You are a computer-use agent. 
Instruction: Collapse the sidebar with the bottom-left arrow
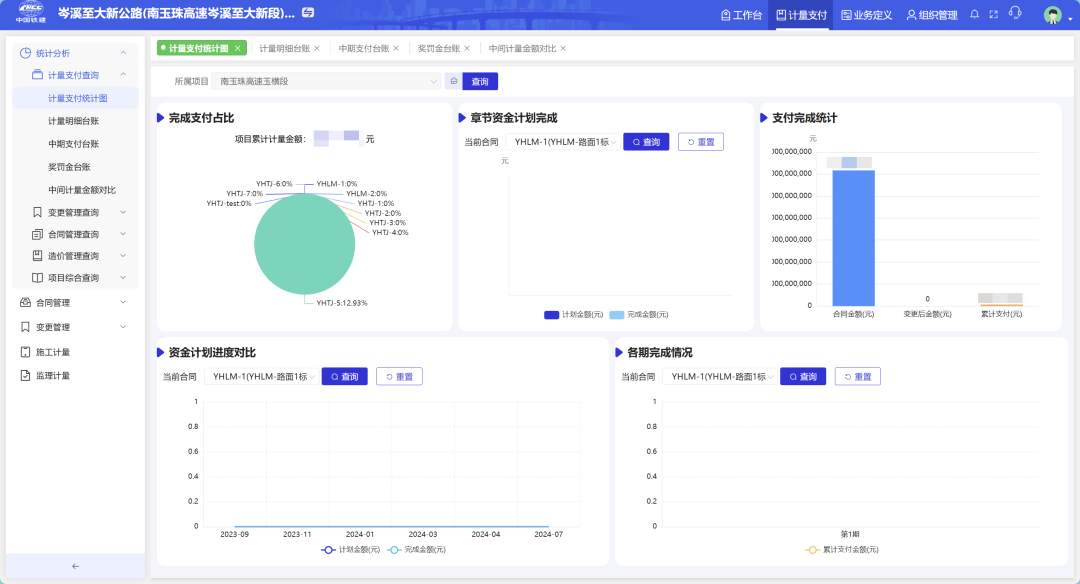(x=74, y=566)
